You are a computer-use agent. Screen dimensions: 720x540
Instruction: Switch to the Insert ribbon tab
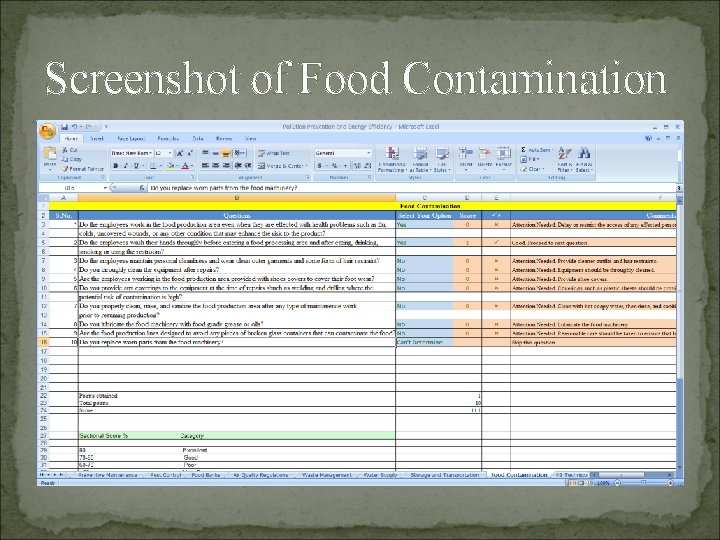[97, 138]
